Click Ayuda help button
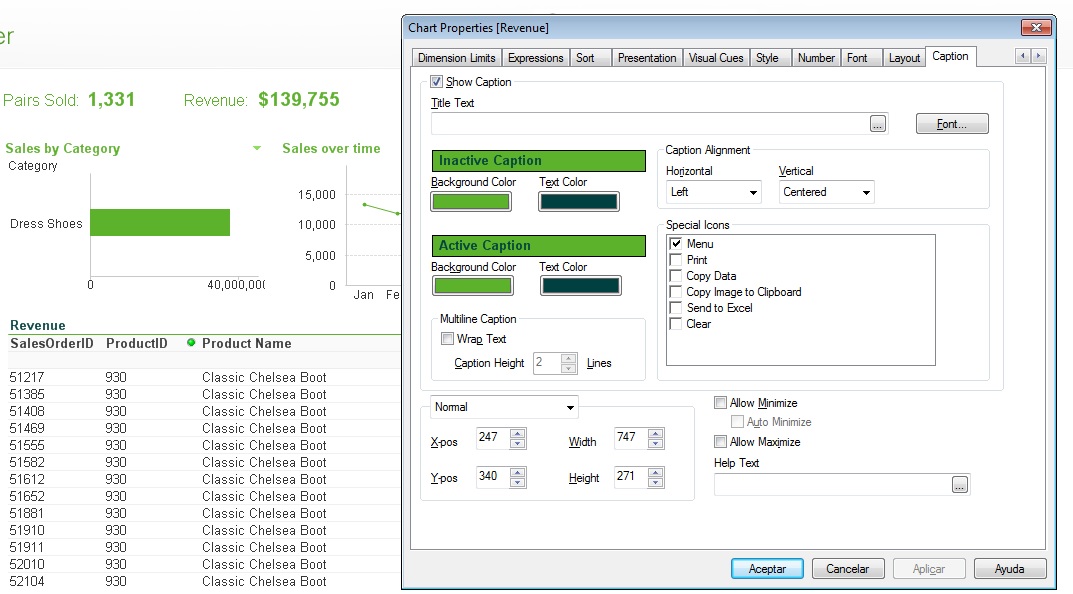 coord(1009,569)
